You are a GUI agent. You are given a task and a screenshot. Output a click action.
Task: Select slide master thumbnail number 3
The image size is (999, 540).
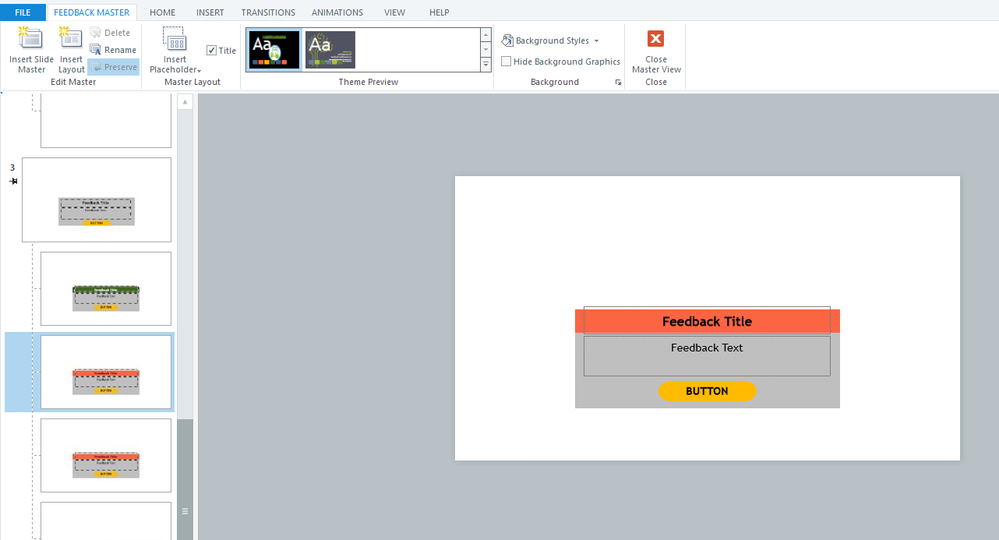(x=97, y=200)
